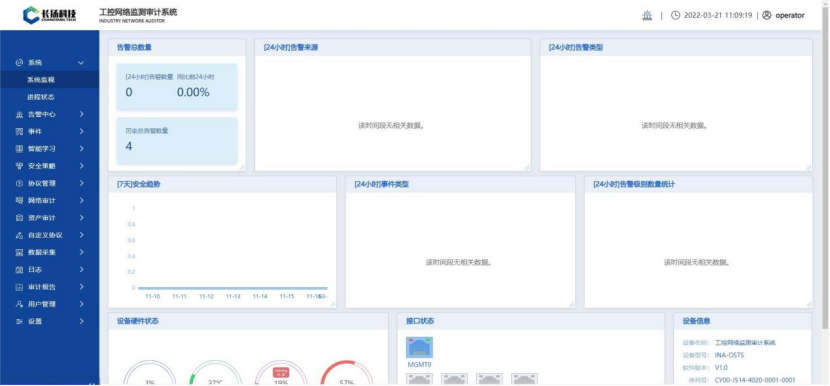
Task: Click the 用户管理 user icon in sidebar
Action: click(x=20, y=304)
